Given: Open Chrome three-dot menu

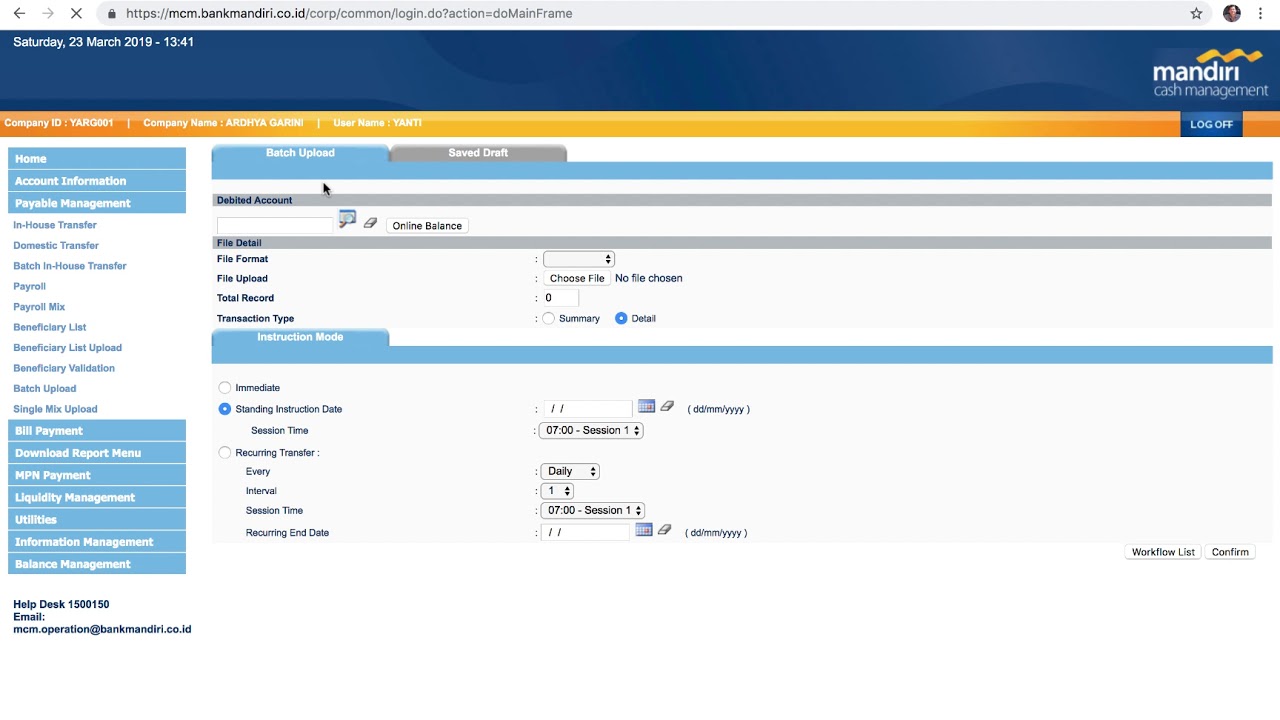Looking at the screenshot, I should [1261, 14].
